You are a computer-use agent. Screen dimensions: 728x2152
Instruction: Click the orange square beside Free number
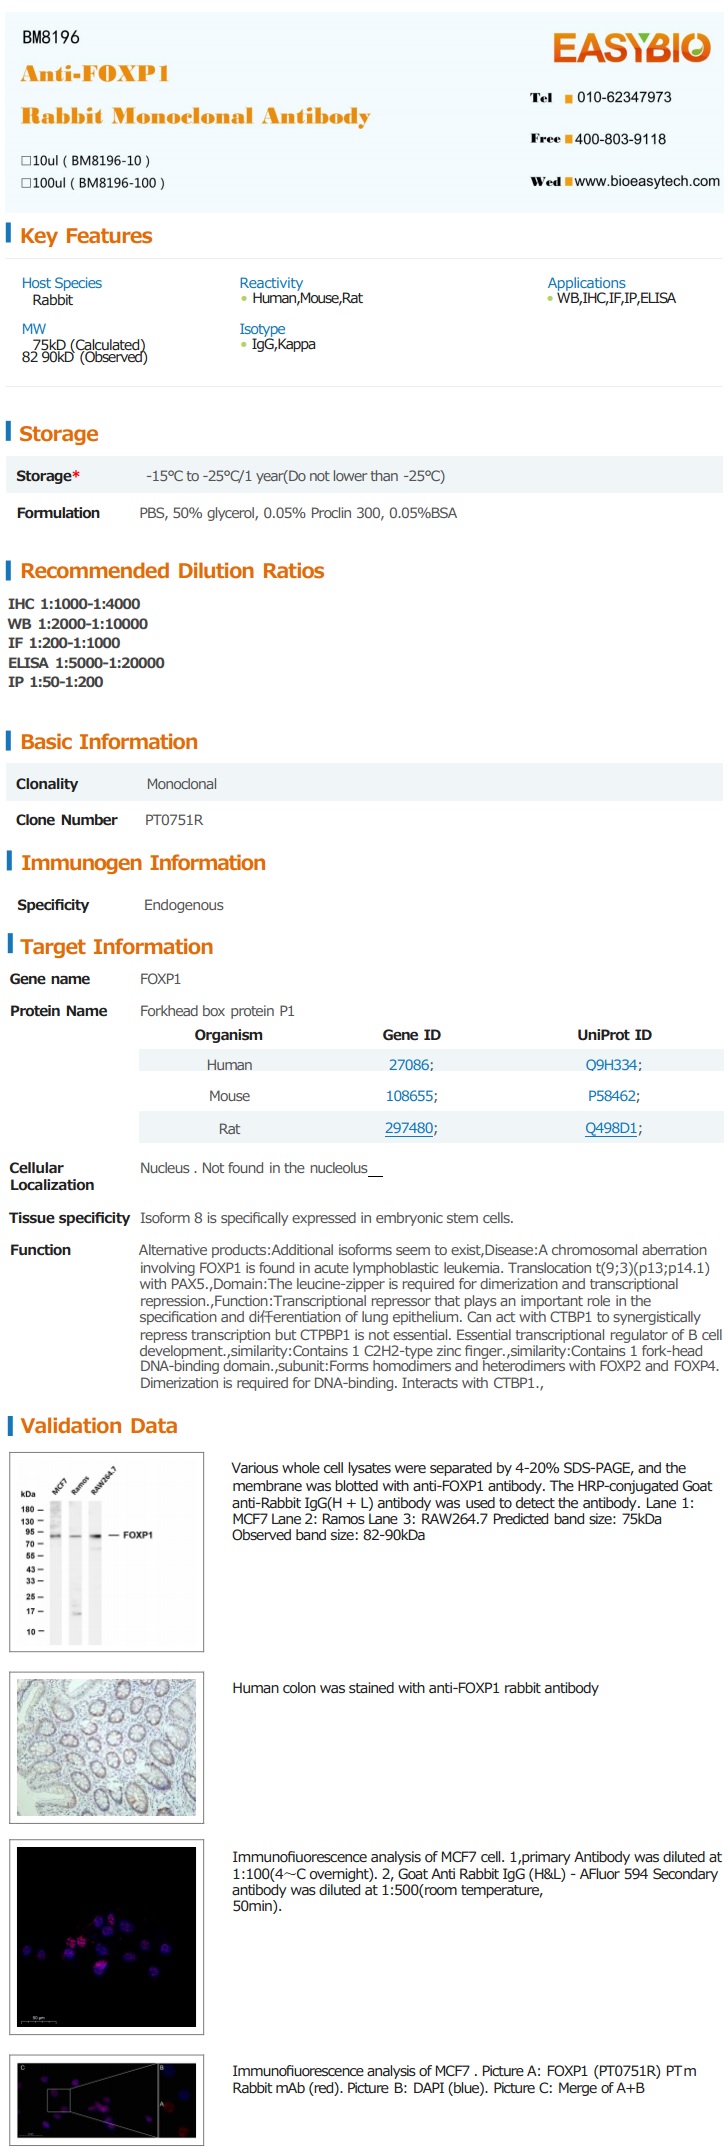coord(569,139)
